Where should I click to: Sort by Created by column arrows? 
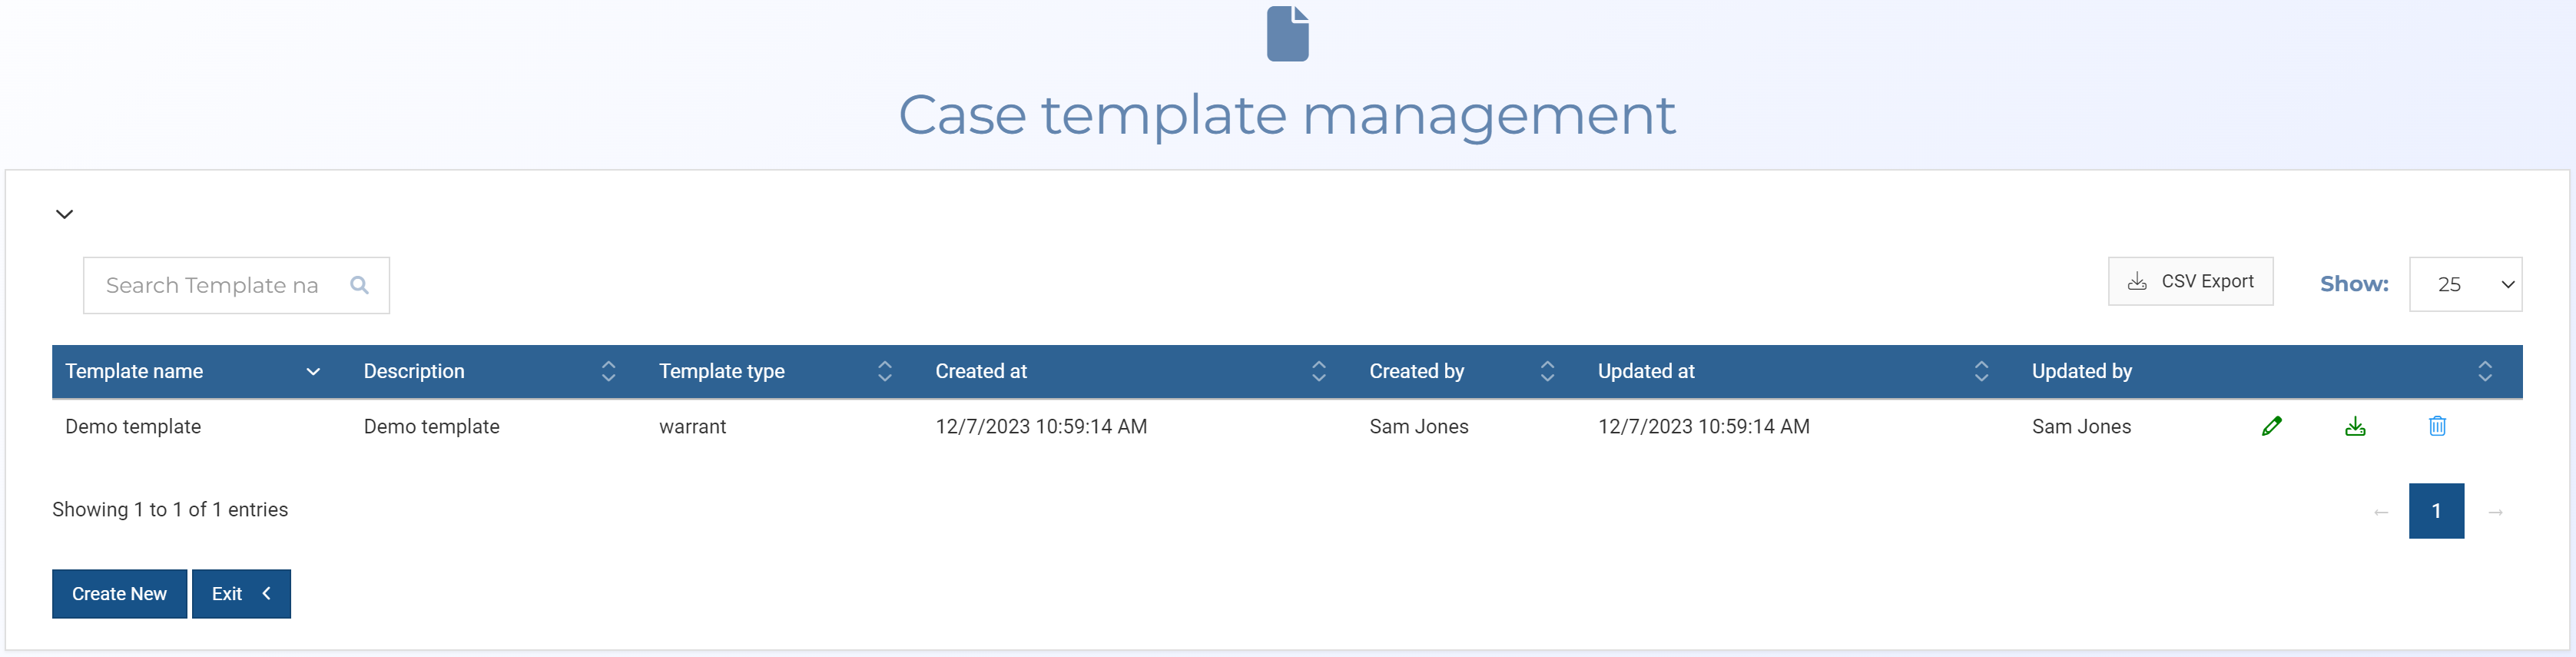click(x=1547, y=371)
